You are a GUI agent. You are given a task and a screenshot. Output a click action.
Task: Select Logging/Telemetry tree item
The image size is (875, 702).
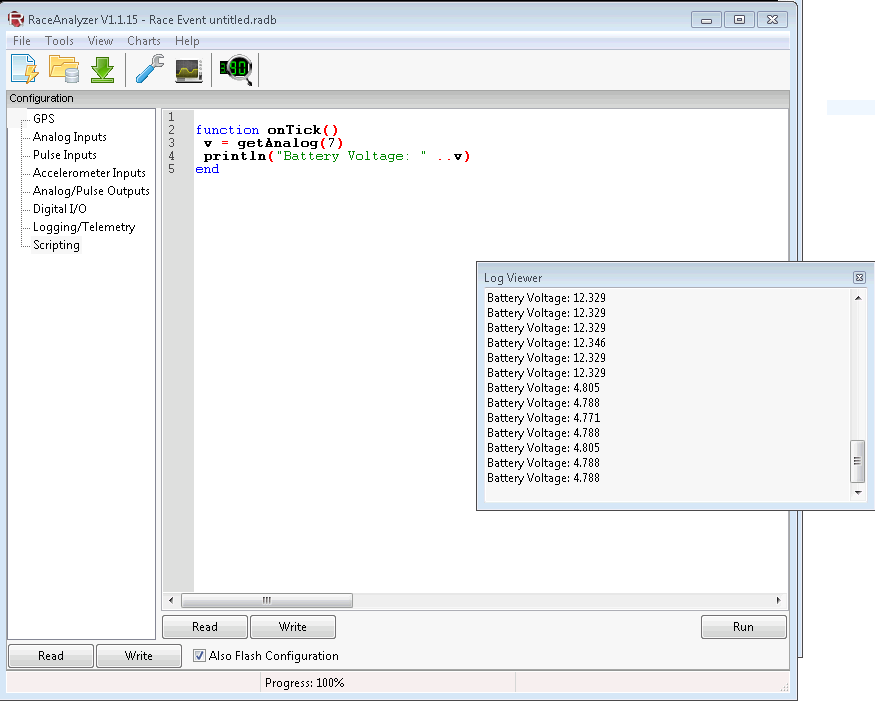84,227
